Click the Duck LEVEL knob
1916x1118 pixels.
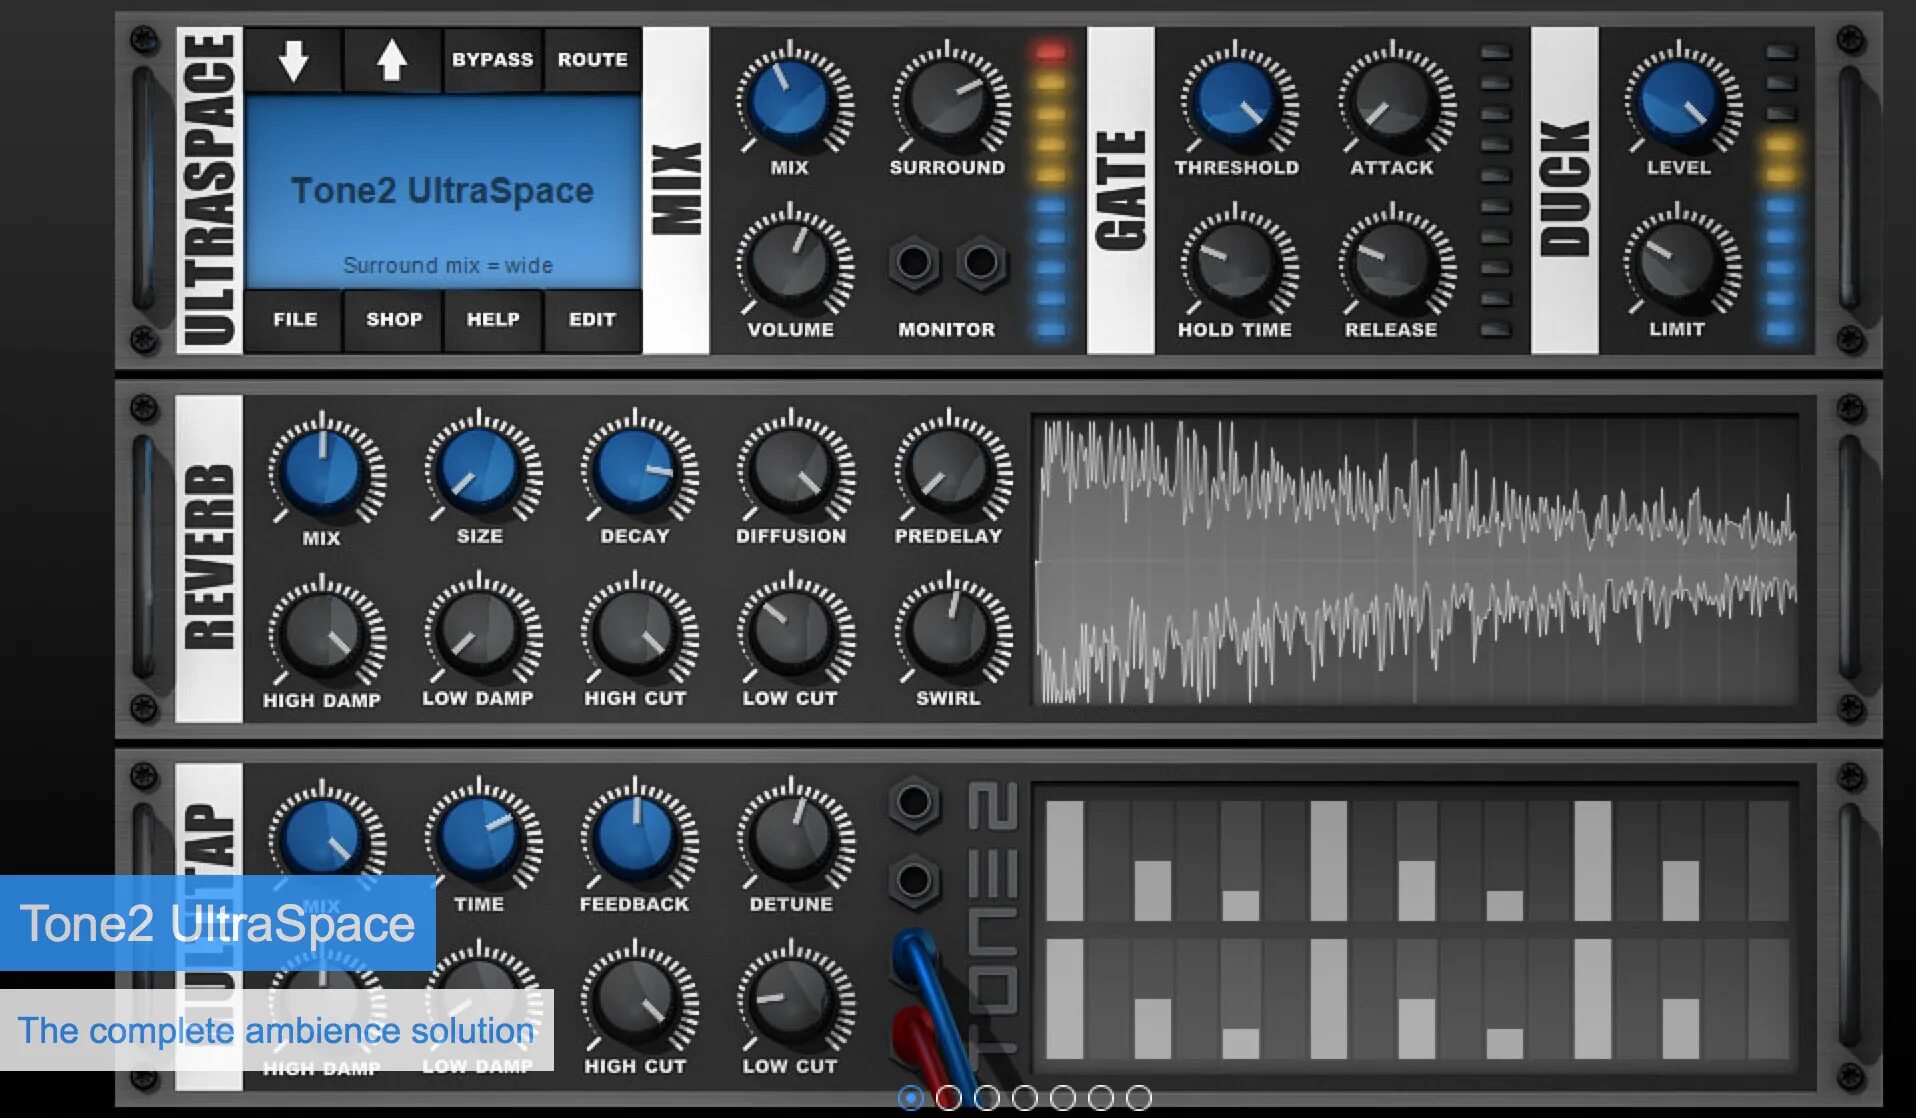[1680, 101]
